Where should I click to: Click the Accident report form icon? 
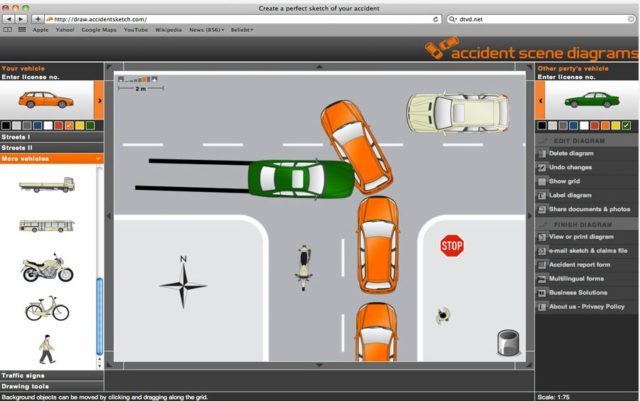click(542, 265)
